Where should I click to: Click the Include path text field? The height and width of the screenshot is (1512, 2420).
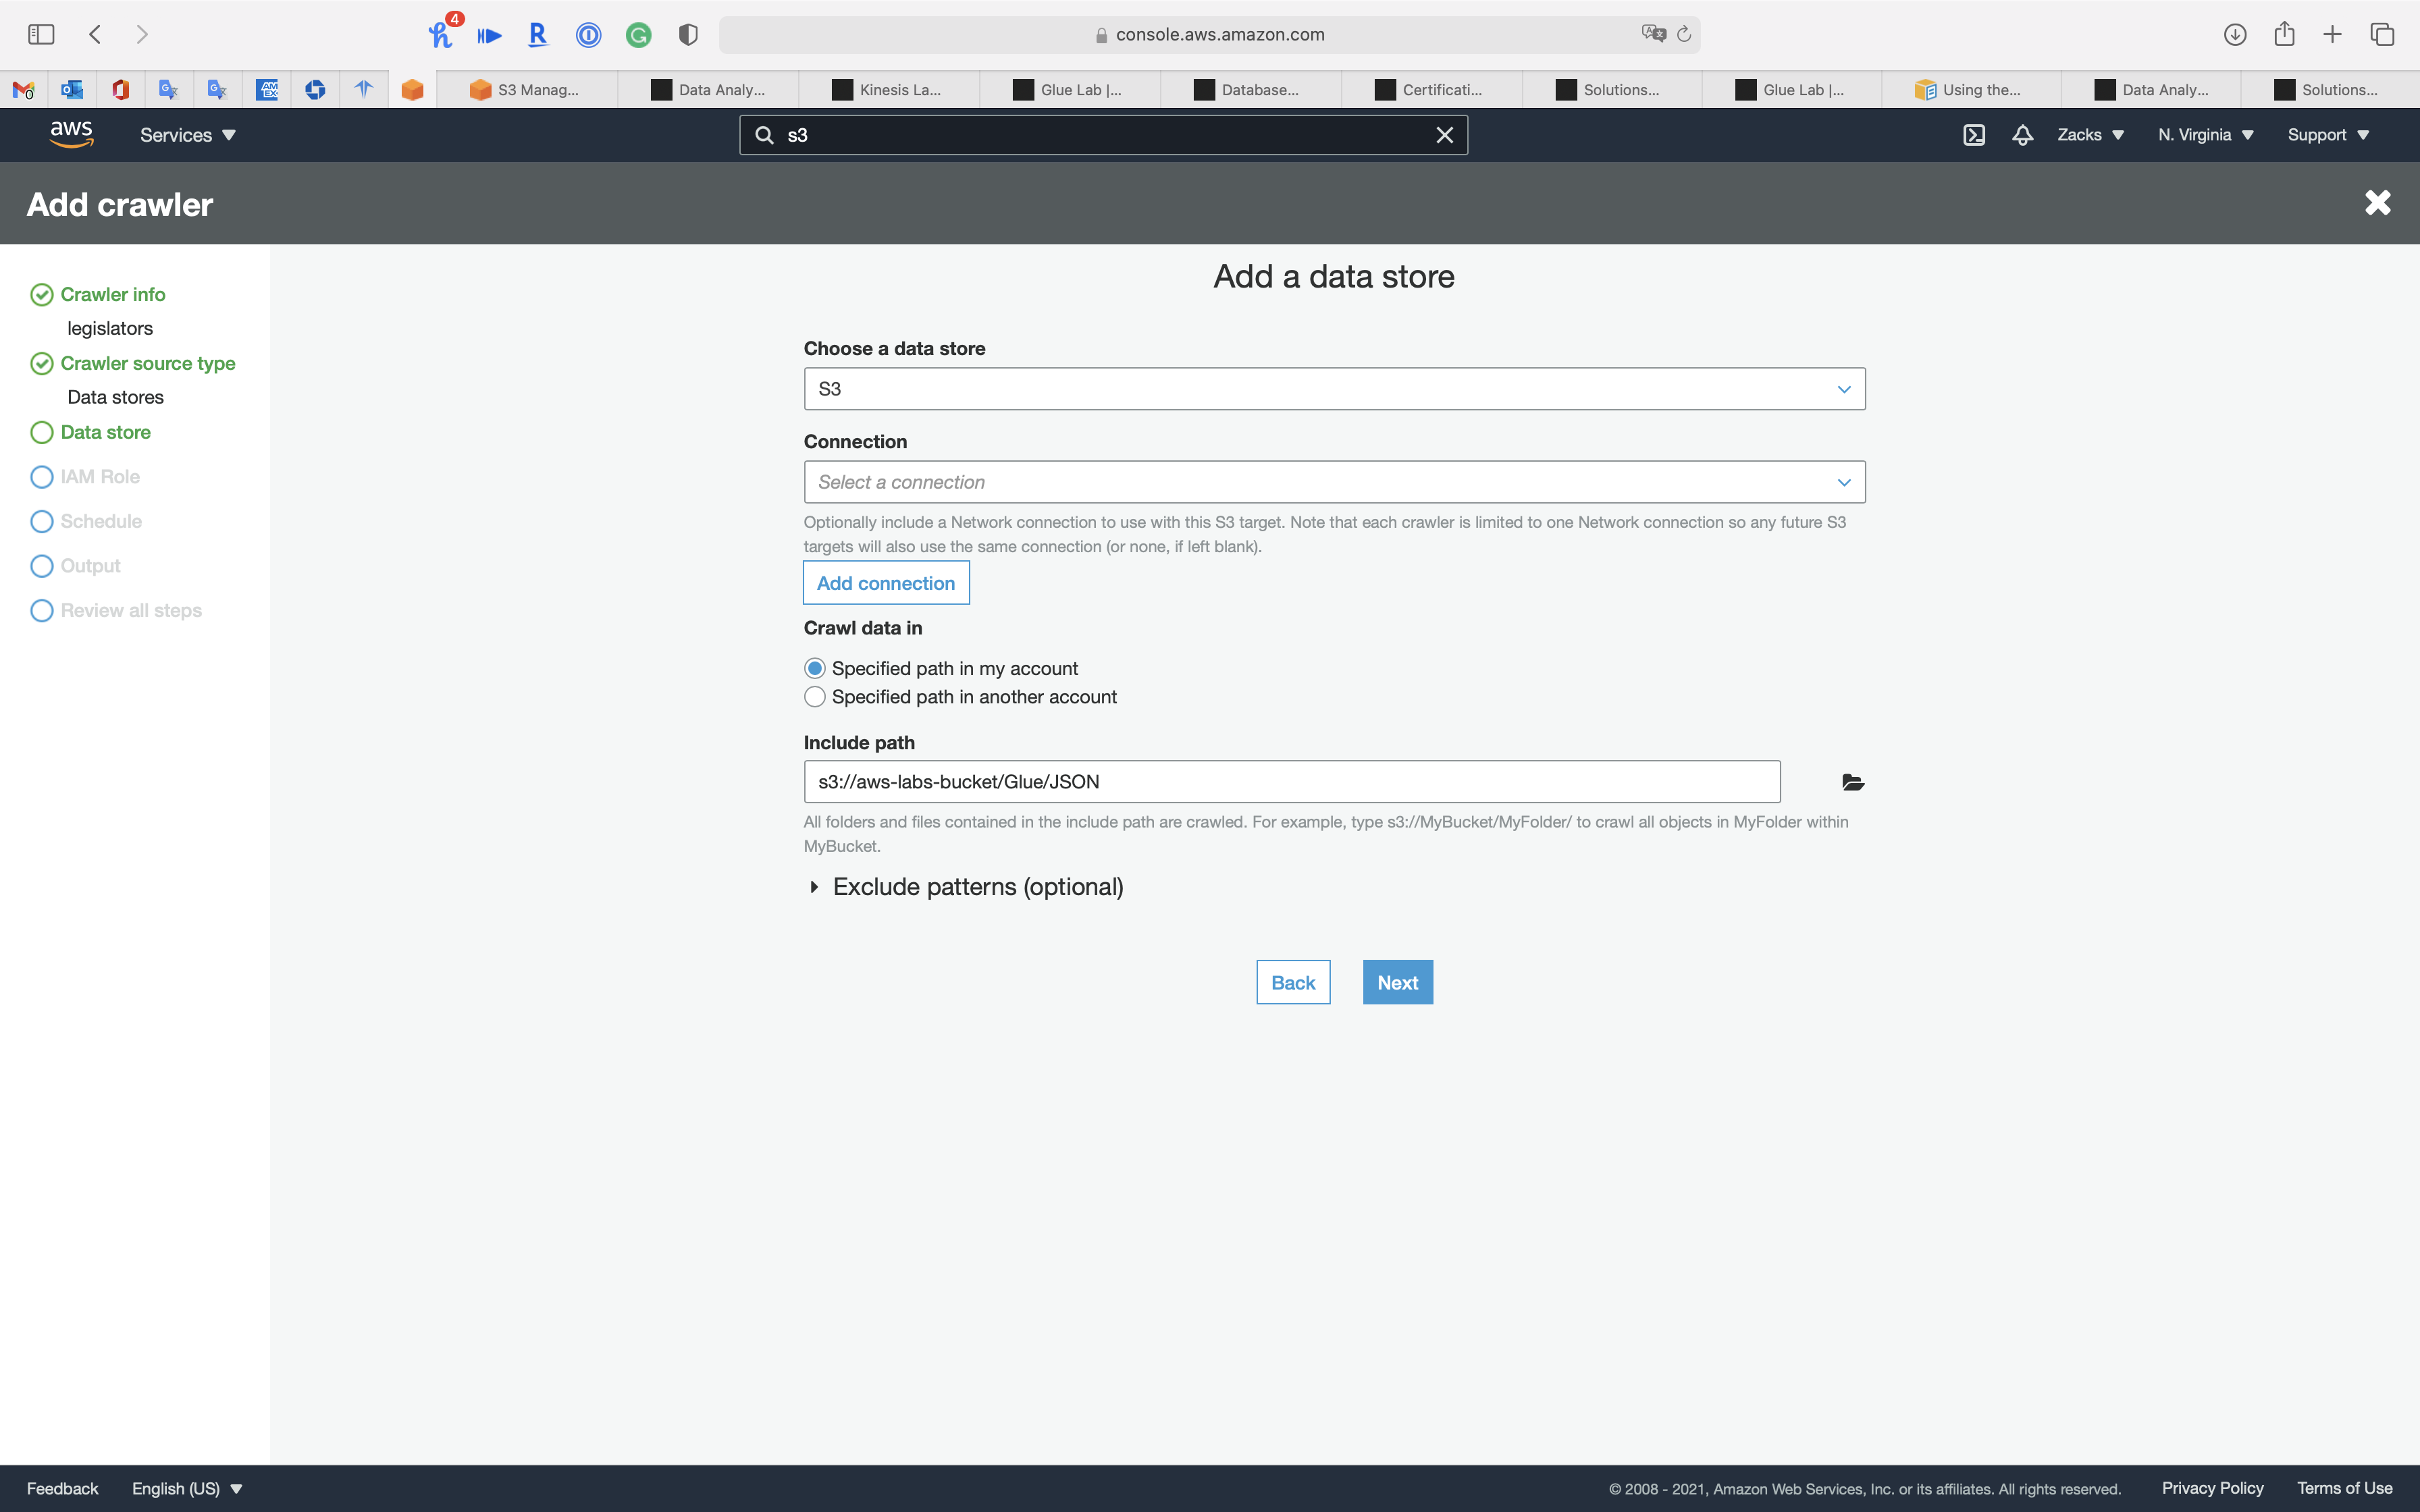pos(1290,782)
